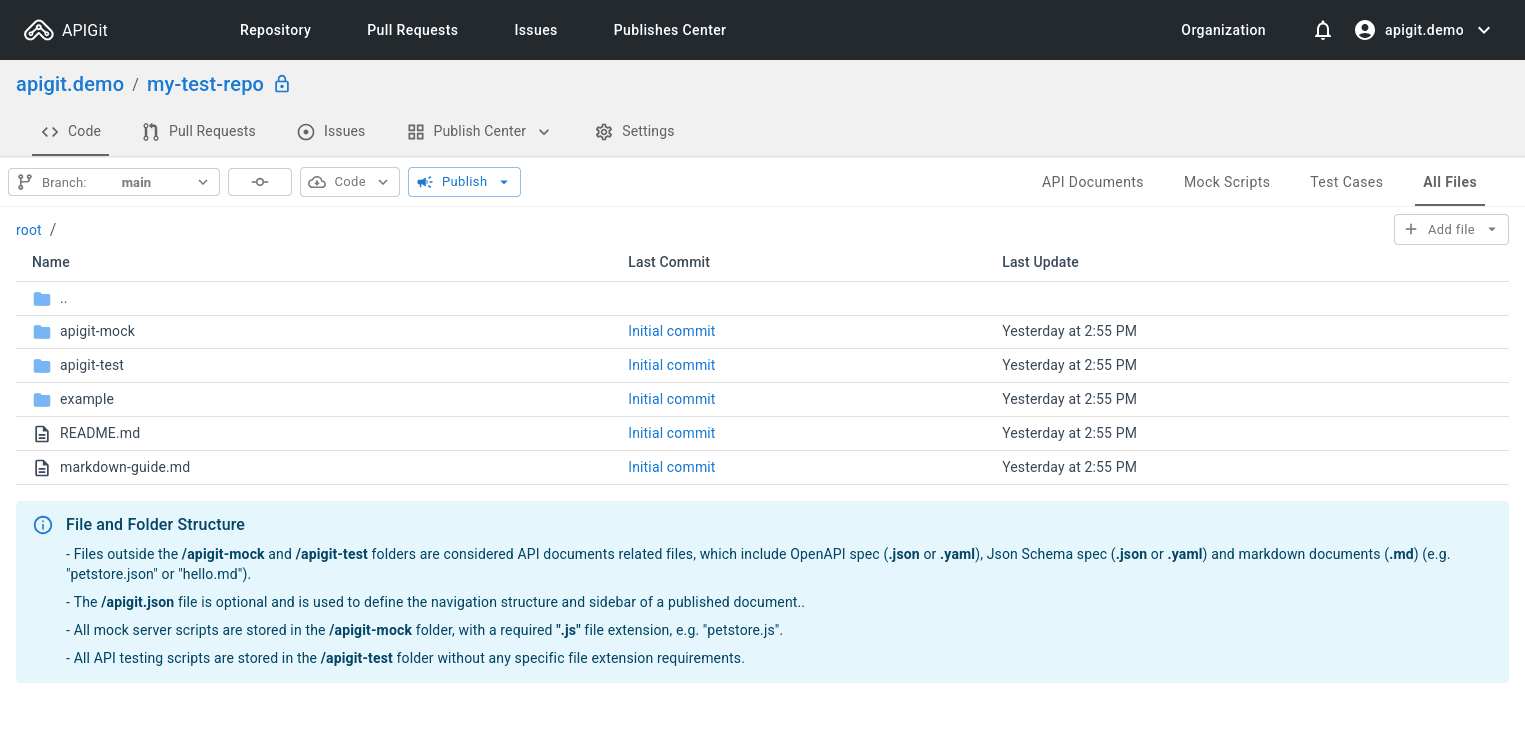Click the apigit-mock folder icon

[x=42, y=331]
